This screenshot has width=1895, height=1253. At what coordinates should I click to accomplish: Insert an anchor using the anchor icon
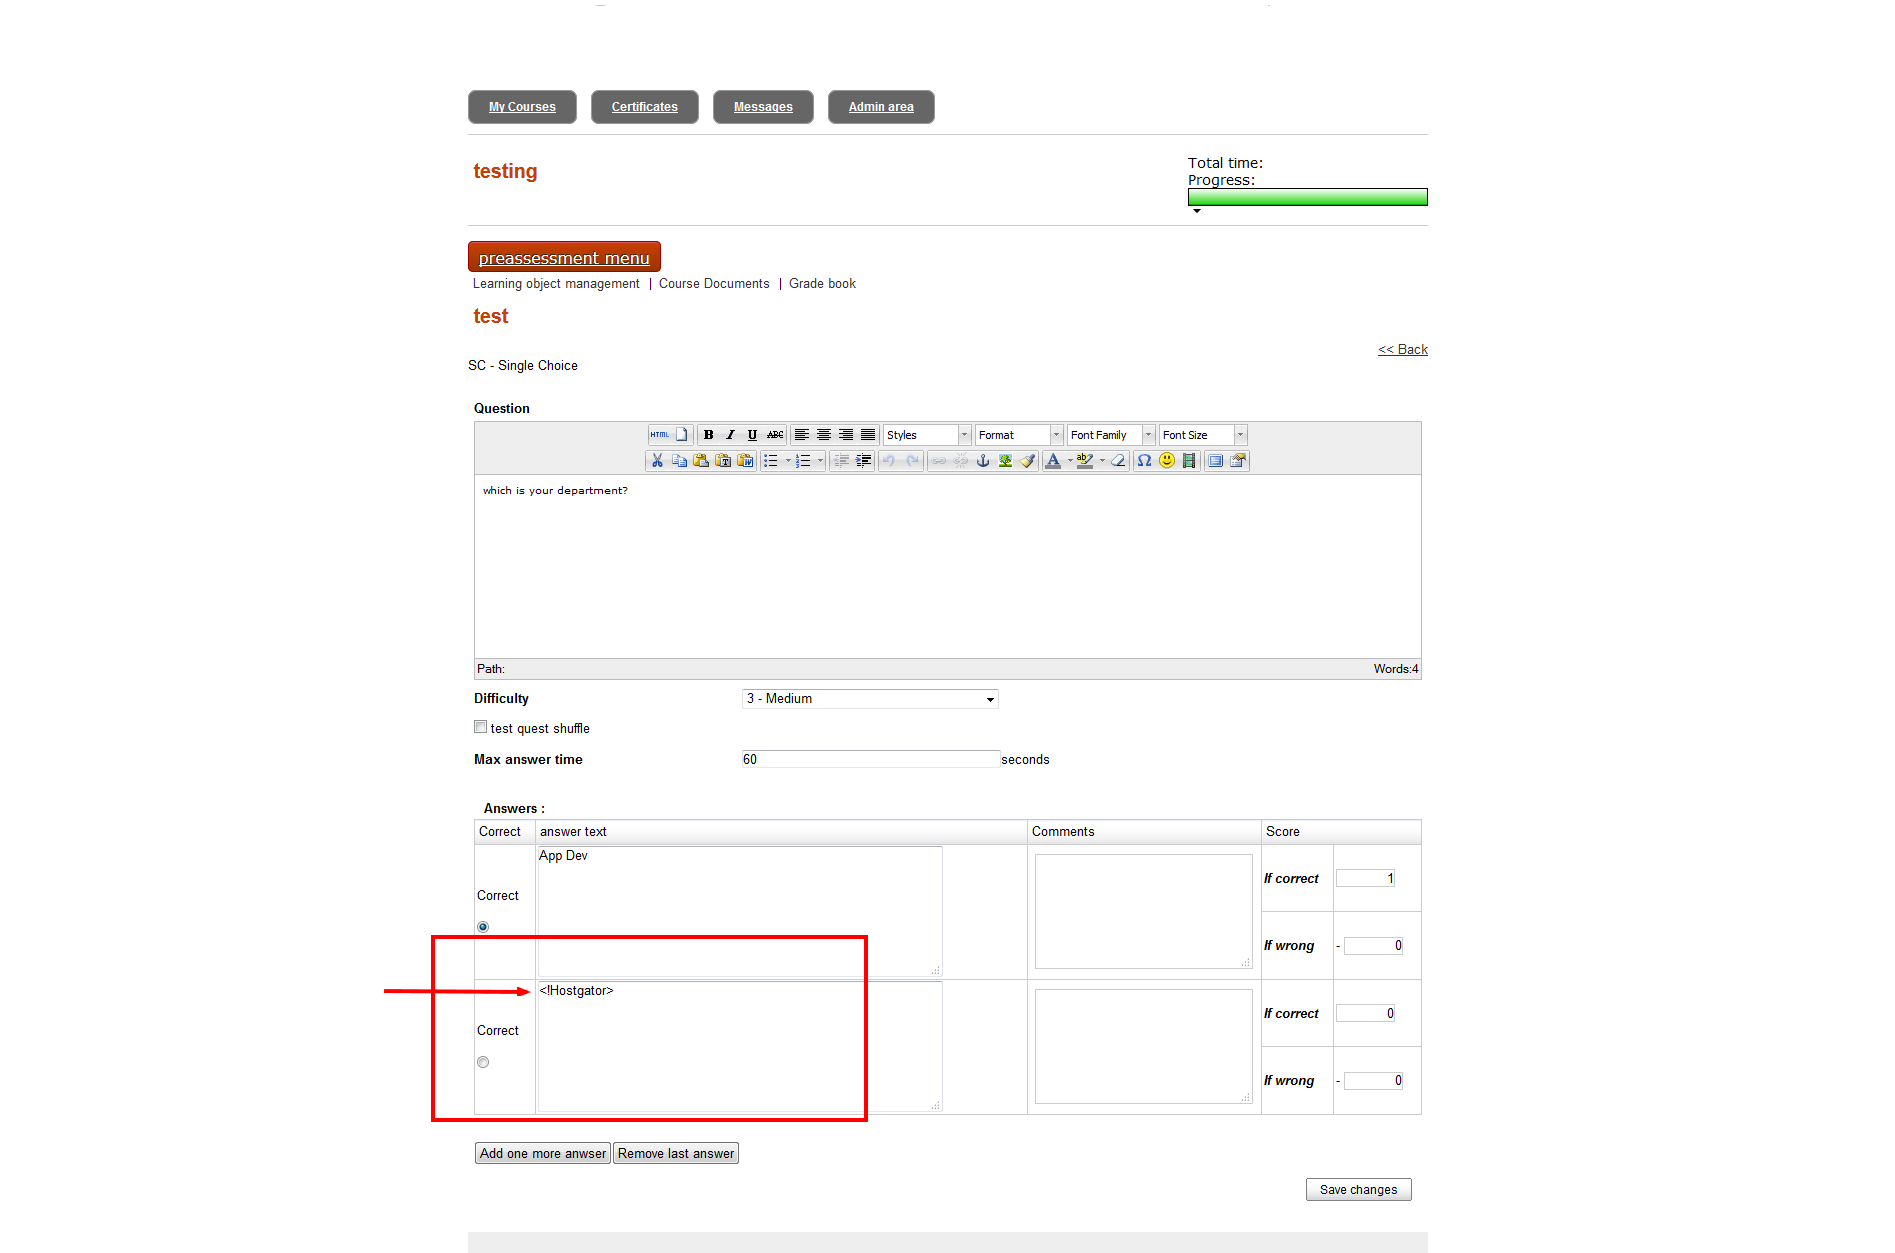[983, 461]
